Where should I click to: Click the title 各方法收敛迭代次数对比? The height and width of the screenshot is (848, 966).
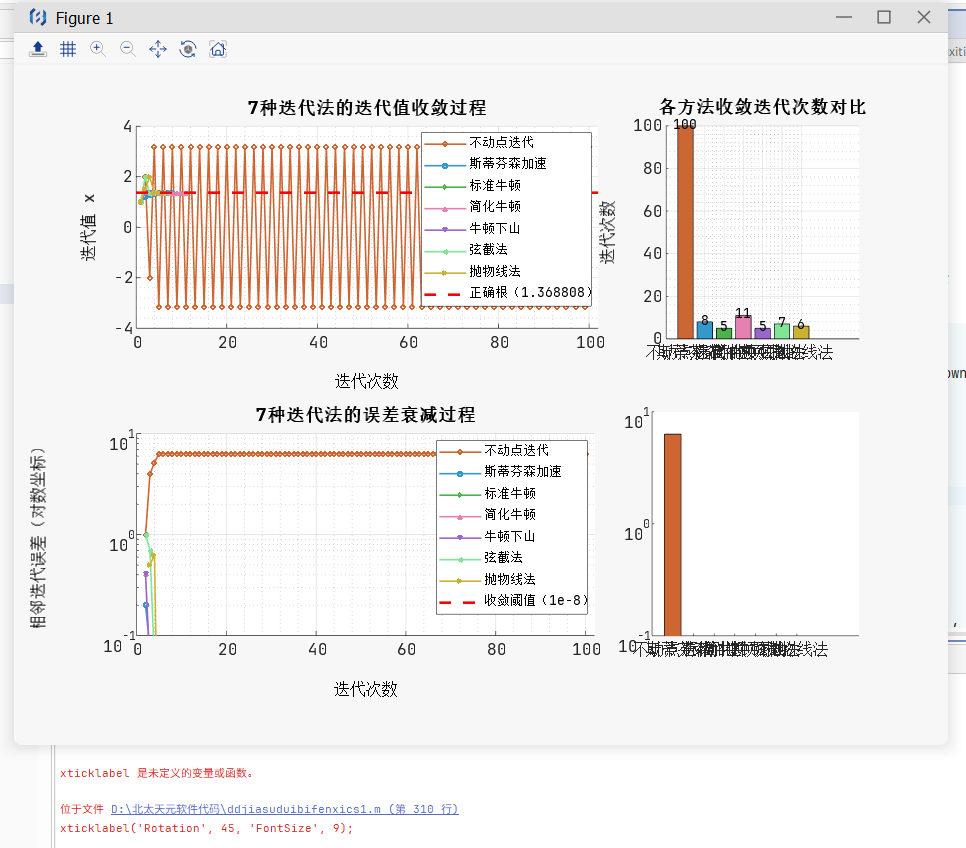(x=762, y=107)
